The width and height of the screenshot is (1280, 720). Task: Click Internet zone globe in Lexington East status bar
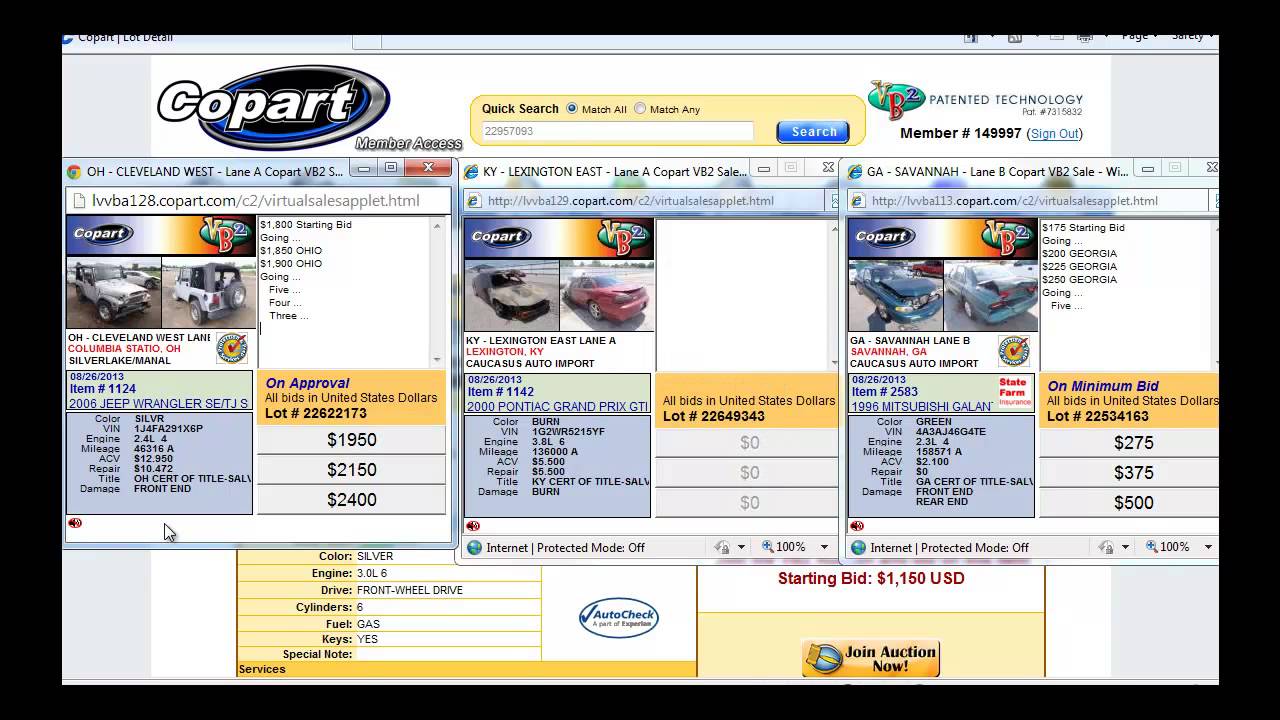(x=474, y=547)
